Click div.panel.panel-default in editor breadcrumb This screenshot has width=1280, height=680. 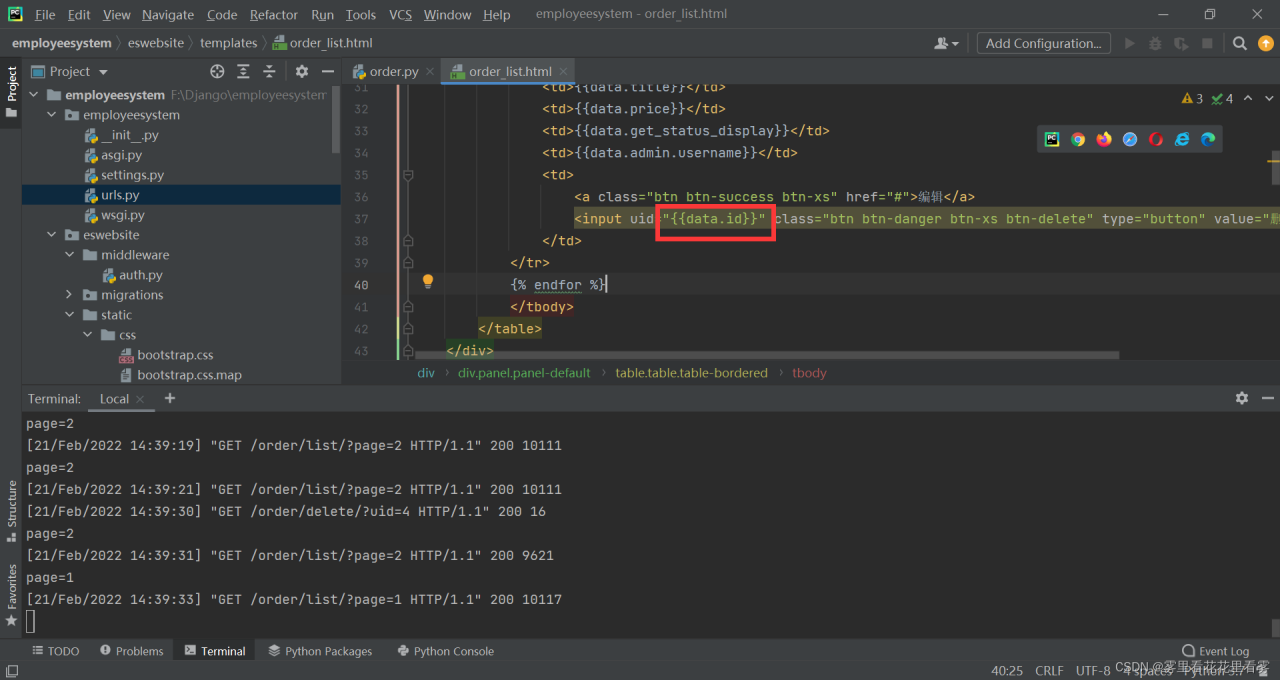coord(524,373)
